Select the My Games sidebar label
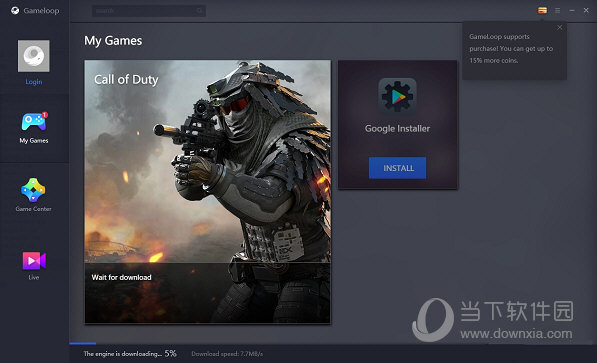Image resolution: width=597 pixels, height=363 pixels. point(34,141)
